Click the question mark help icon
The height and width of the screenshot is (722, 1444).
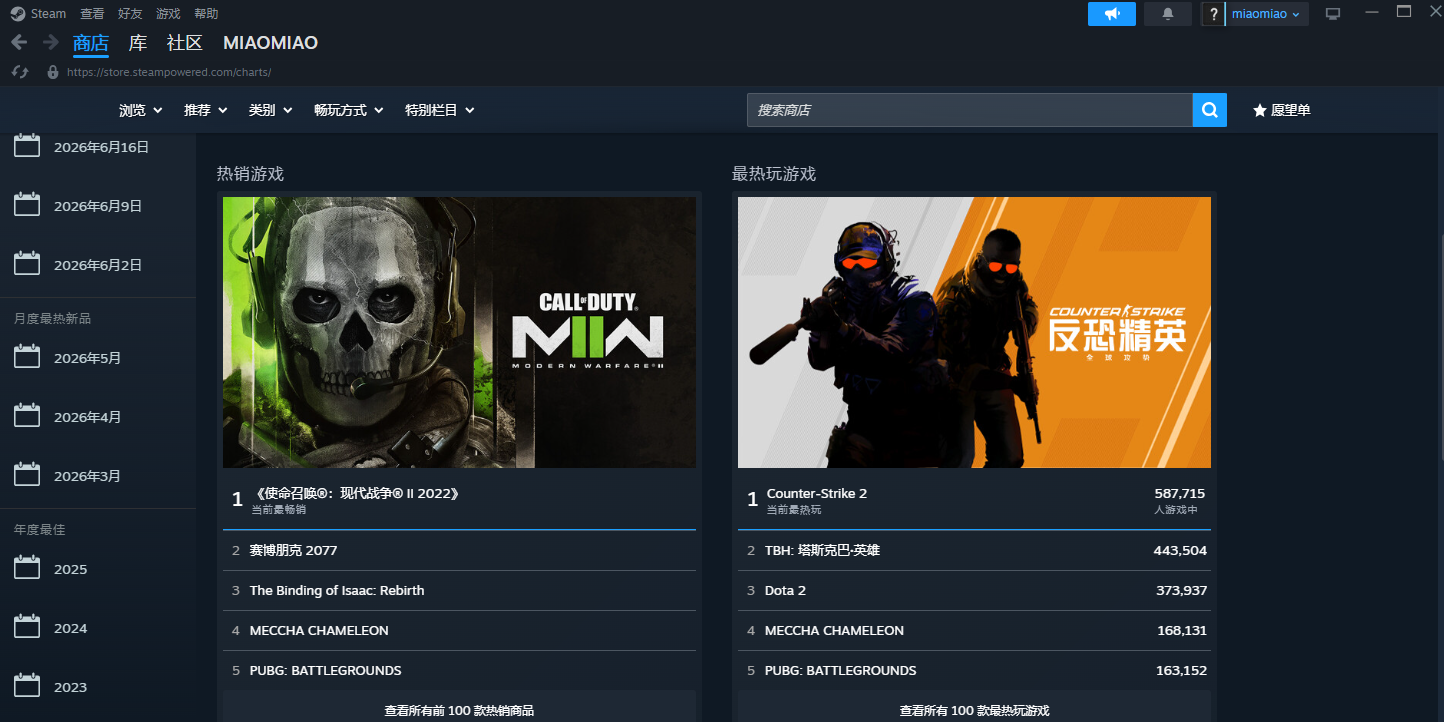click(x=1213, y=14)
